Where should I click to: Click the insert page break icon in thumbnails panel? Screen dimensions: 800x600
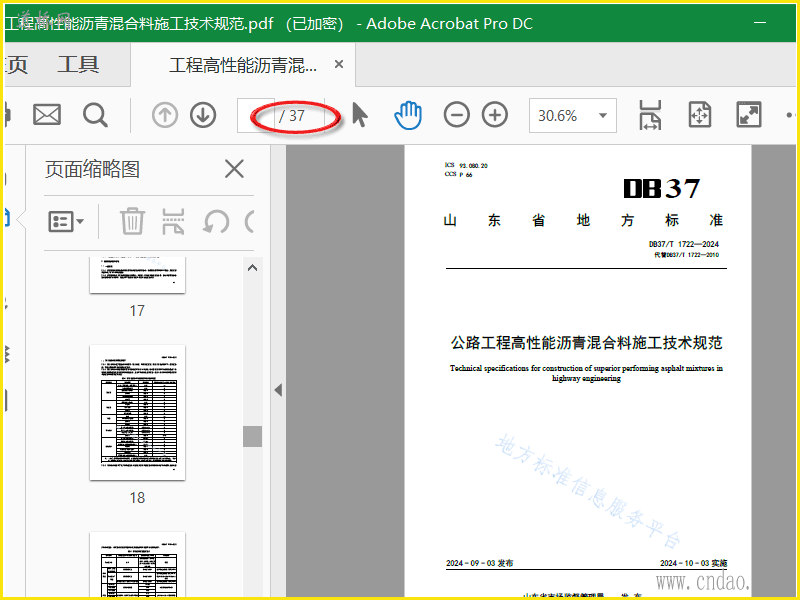(x=173, y=221)
